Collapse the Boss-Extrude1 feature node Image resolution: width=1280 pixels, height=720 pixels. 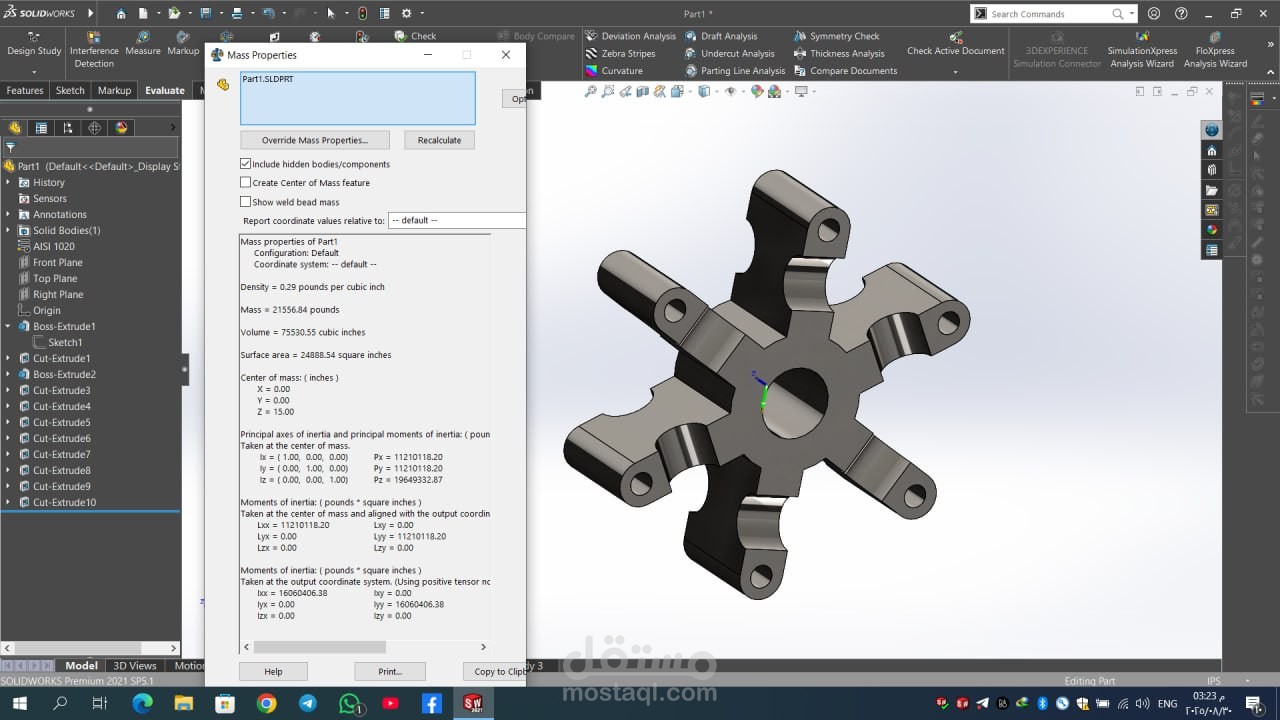[x=9, y=326]
